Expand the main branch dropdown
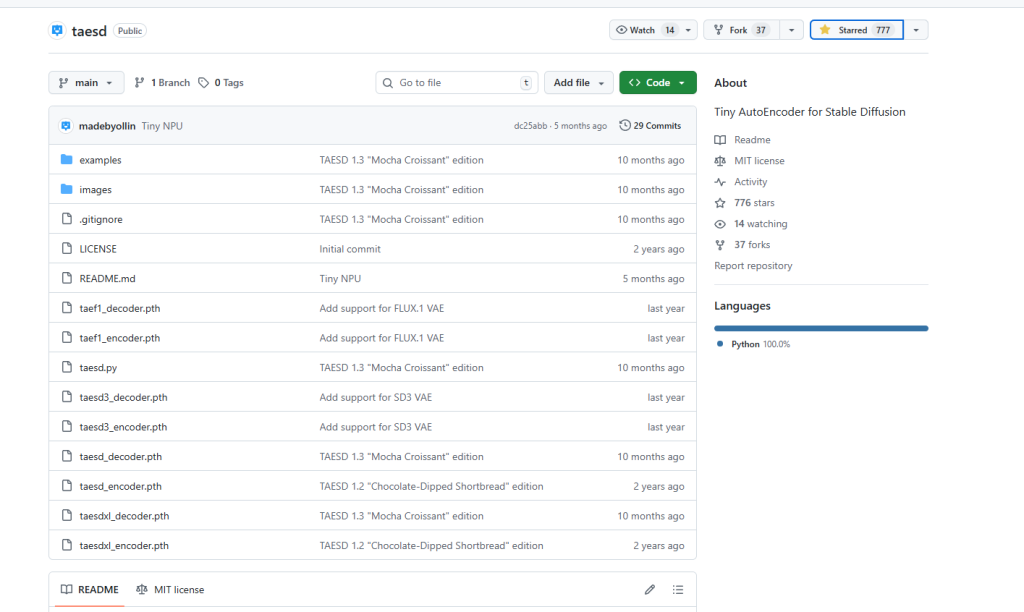Image resolution: width=1024 pixels, height=612 pixels. 86,83
